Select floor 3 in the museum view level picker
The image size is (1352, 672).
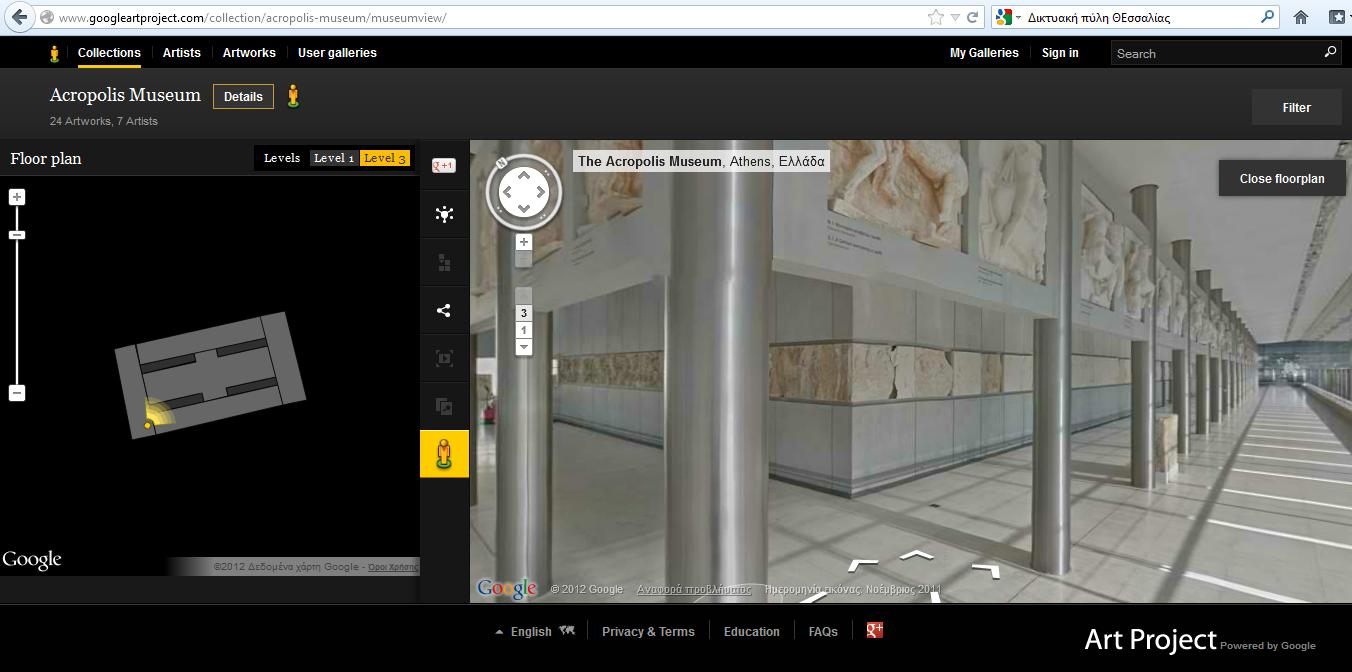(524, 313)
